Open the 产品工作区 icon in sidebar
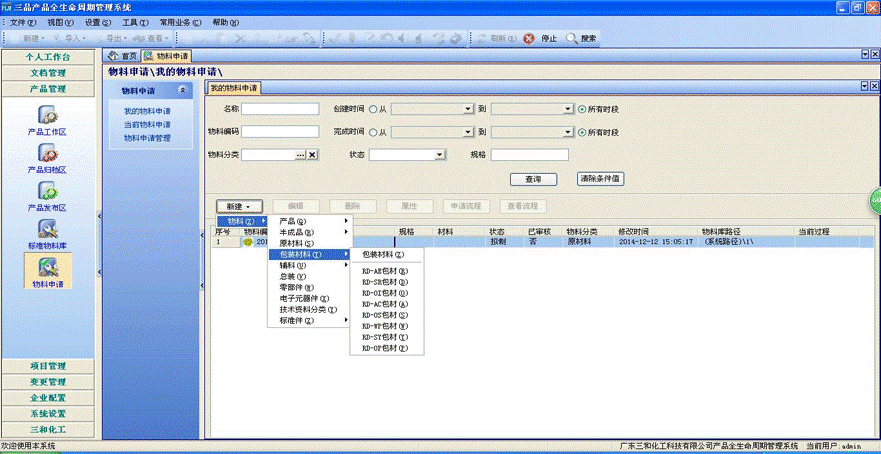 coord(47,116)
